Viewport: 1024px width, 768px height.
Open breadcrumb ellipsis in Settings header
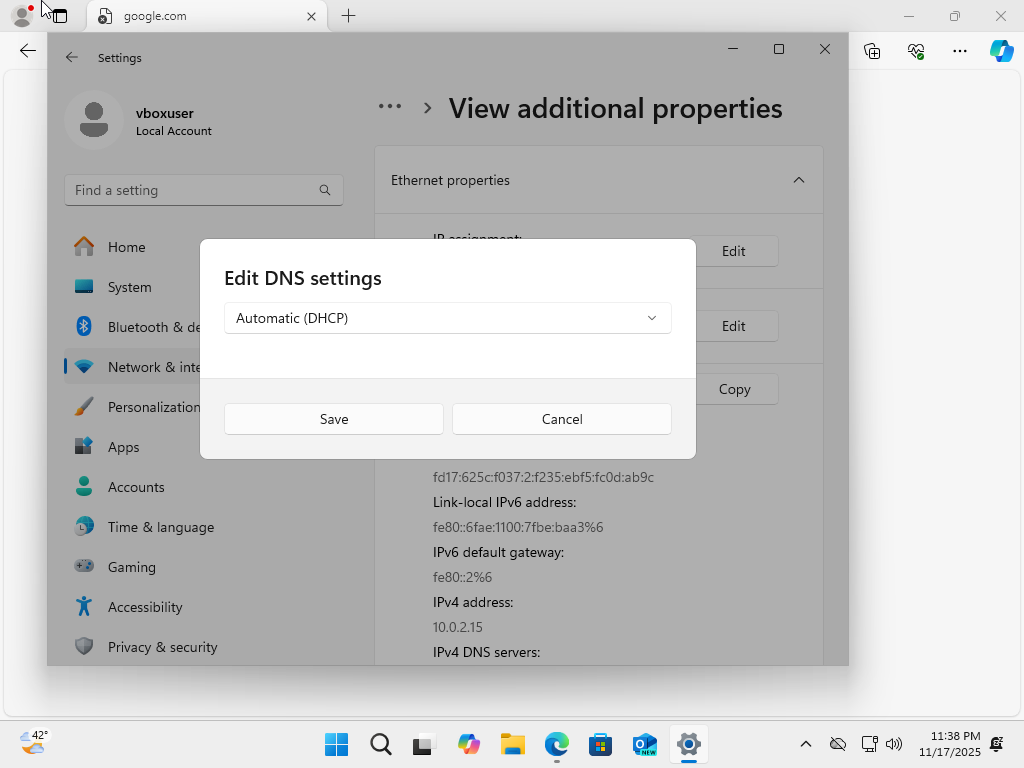click(389, 107)
